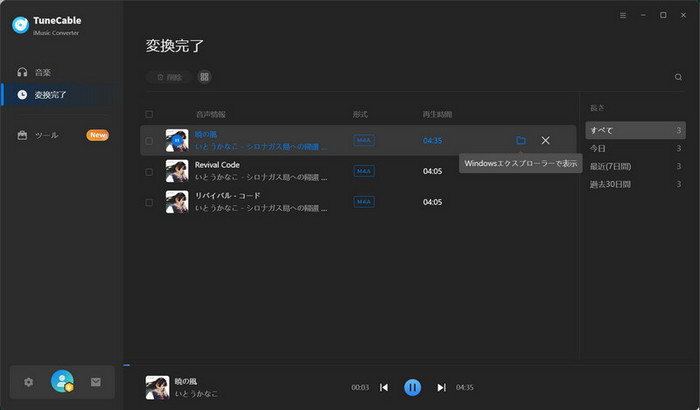Check the リバイバル・コード row checkbox
Image resolution: width=700 pixels, height=410 pixels.
[149, 202]
